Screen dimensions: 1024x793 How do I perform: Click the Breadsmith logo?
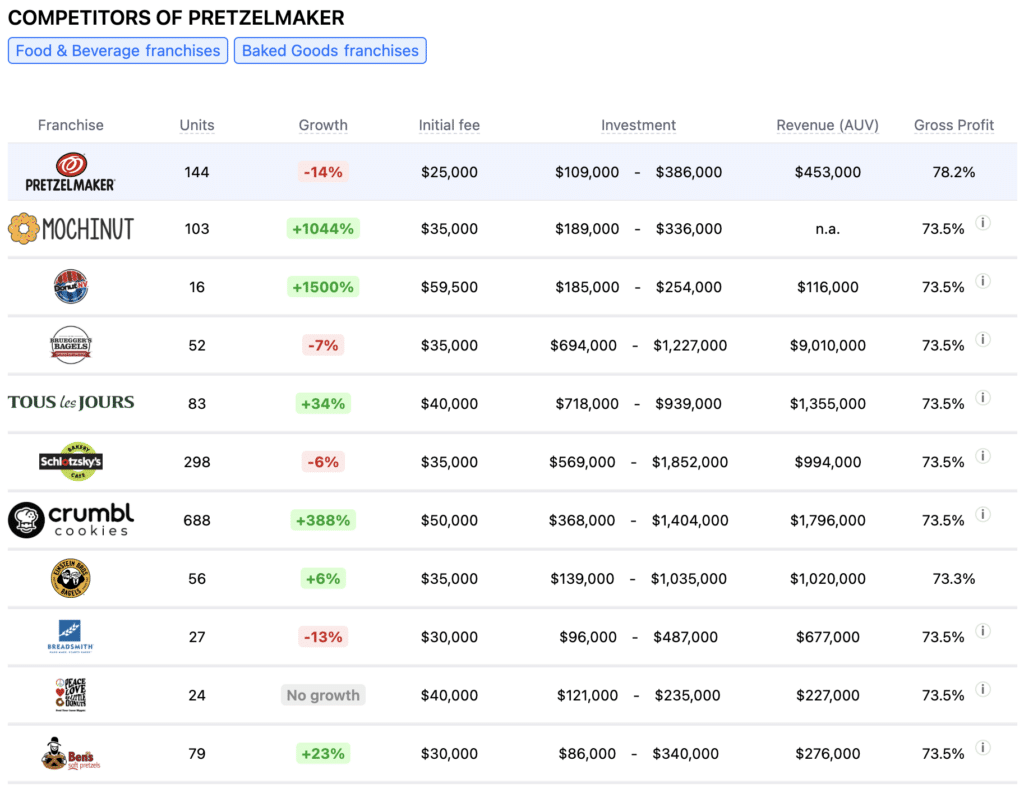(71, 636)
